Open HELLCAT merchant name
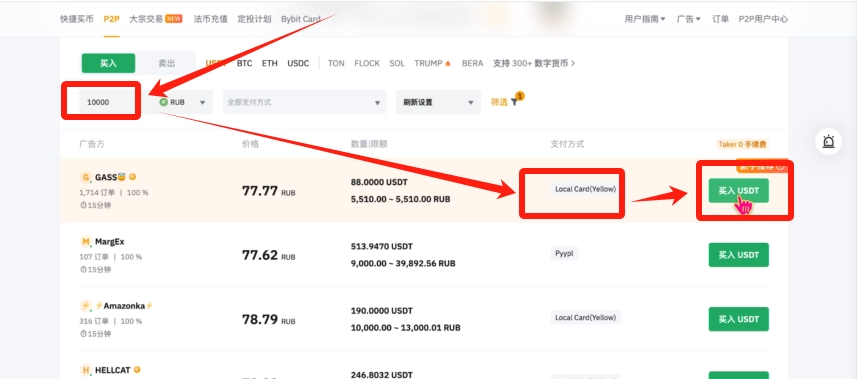The image size is (857, 379). point(113,370)
